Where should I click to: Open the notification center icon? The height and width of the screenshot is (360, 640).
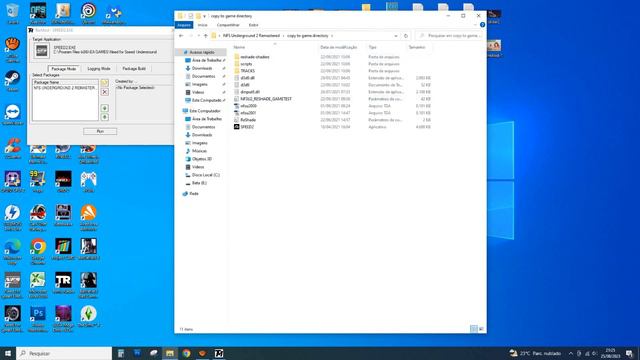point(629,353)
